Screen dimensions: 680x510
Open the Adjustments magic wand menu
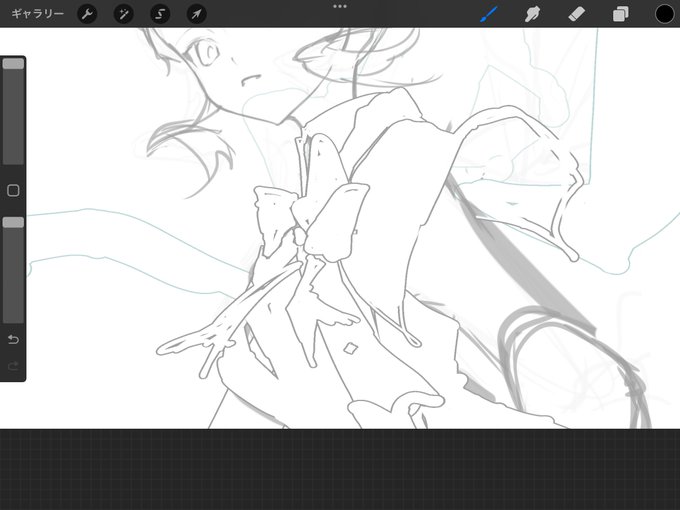pyautogui.click(x=124, y=14)
